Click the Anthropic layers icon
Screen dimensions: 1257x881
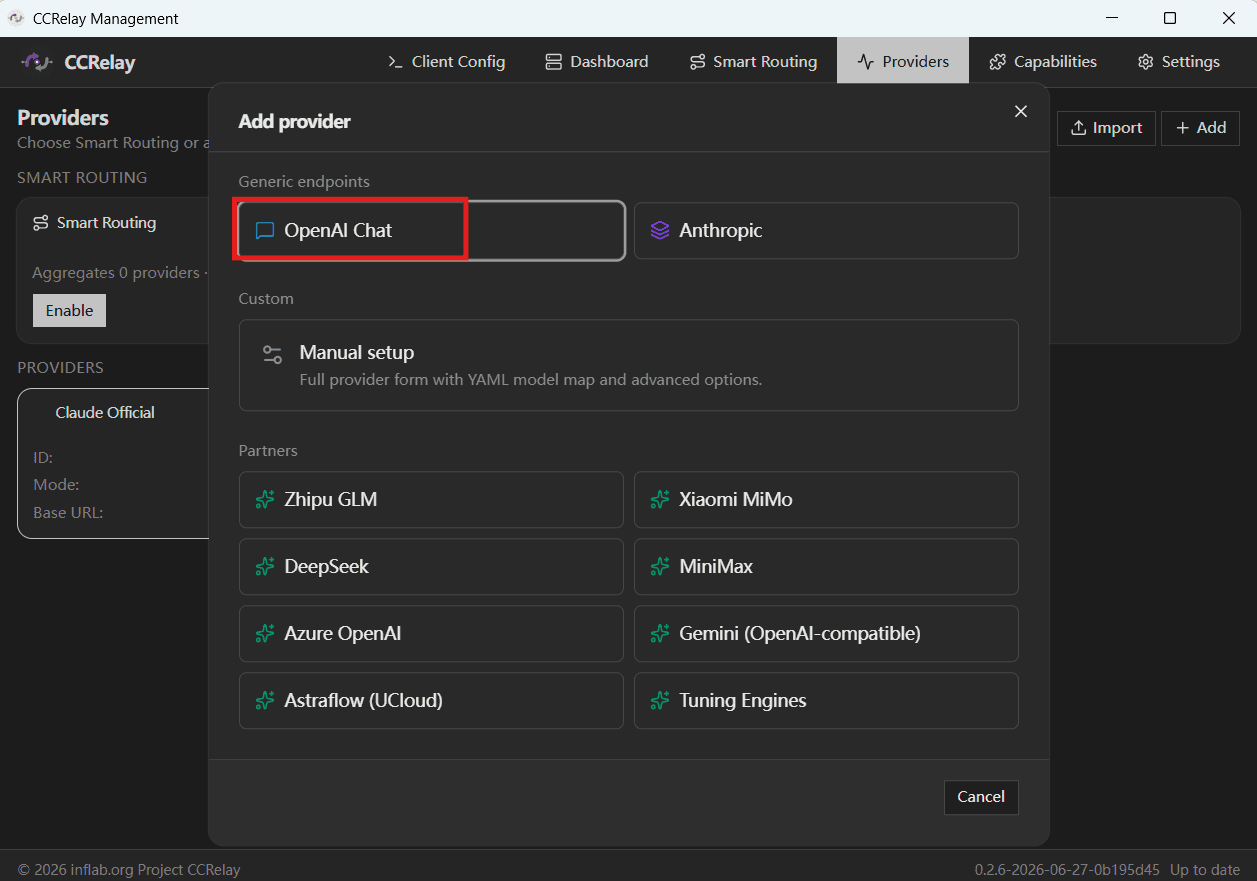point(660,231)
